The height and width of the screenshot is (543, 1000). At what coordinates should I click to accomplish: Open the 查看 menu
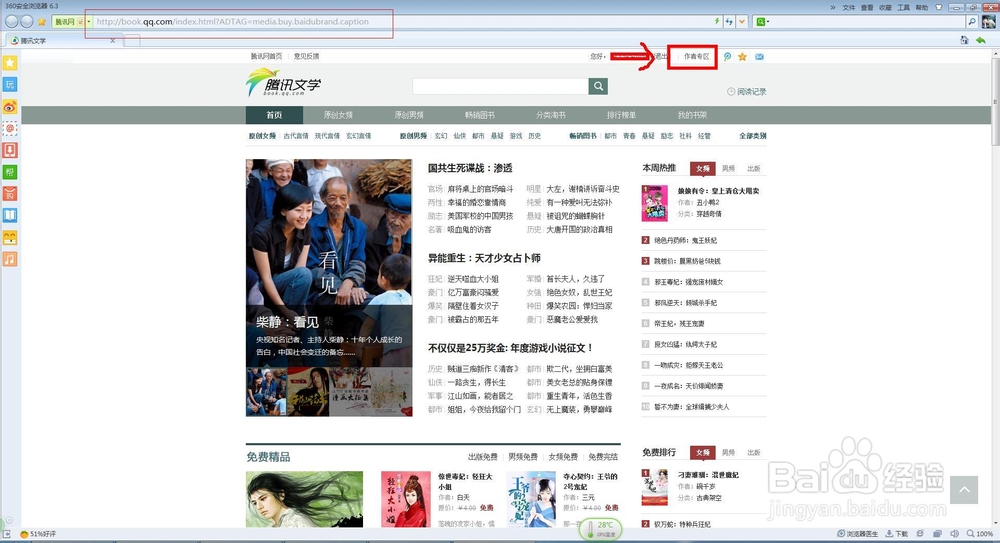point(867,7)
